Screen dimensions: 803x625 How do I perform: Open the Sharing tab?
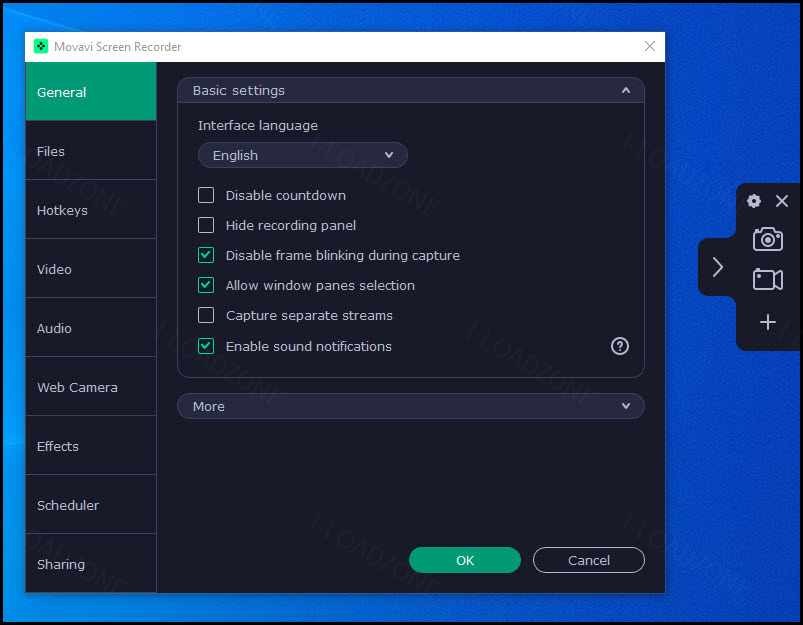[91, 563]
